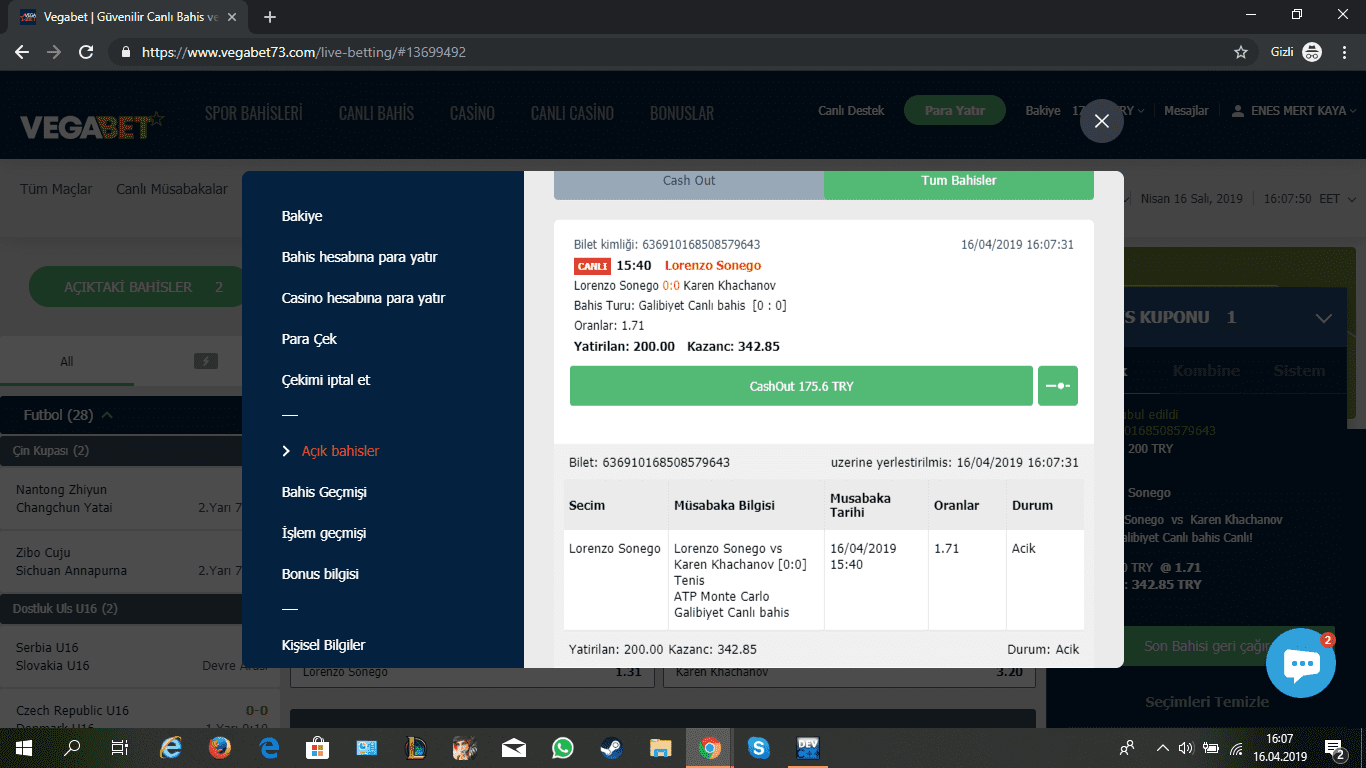Open Canlı Casino in top navigation

coord(572,113)
